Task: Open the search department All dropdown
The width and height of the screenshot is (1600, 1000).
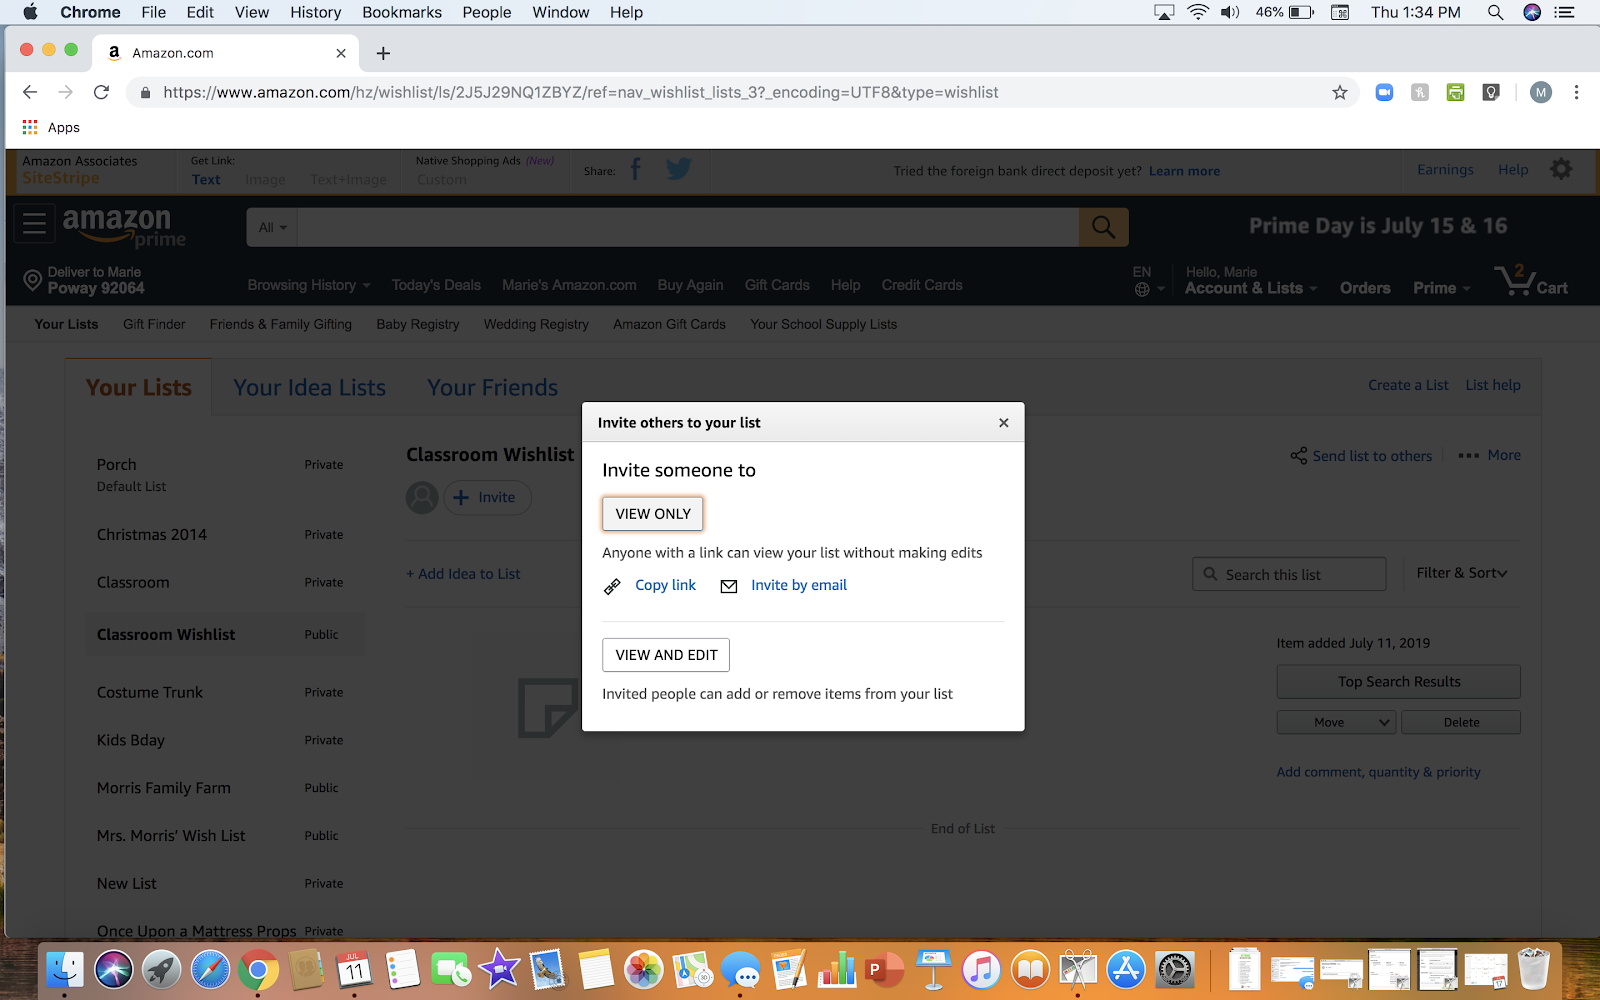Action: point(272,227)
